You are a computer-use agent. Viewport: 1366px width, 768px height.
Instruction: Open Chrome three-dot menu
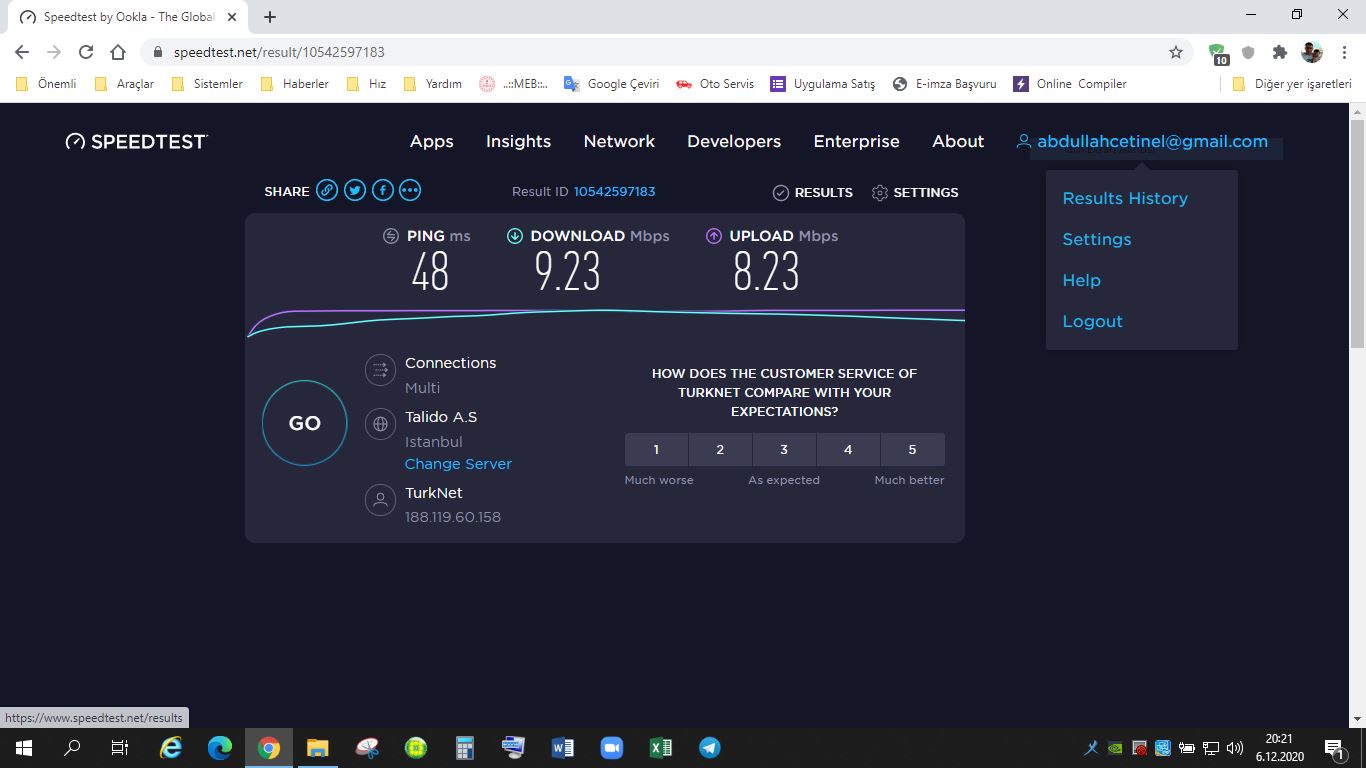coord(1344,52)
